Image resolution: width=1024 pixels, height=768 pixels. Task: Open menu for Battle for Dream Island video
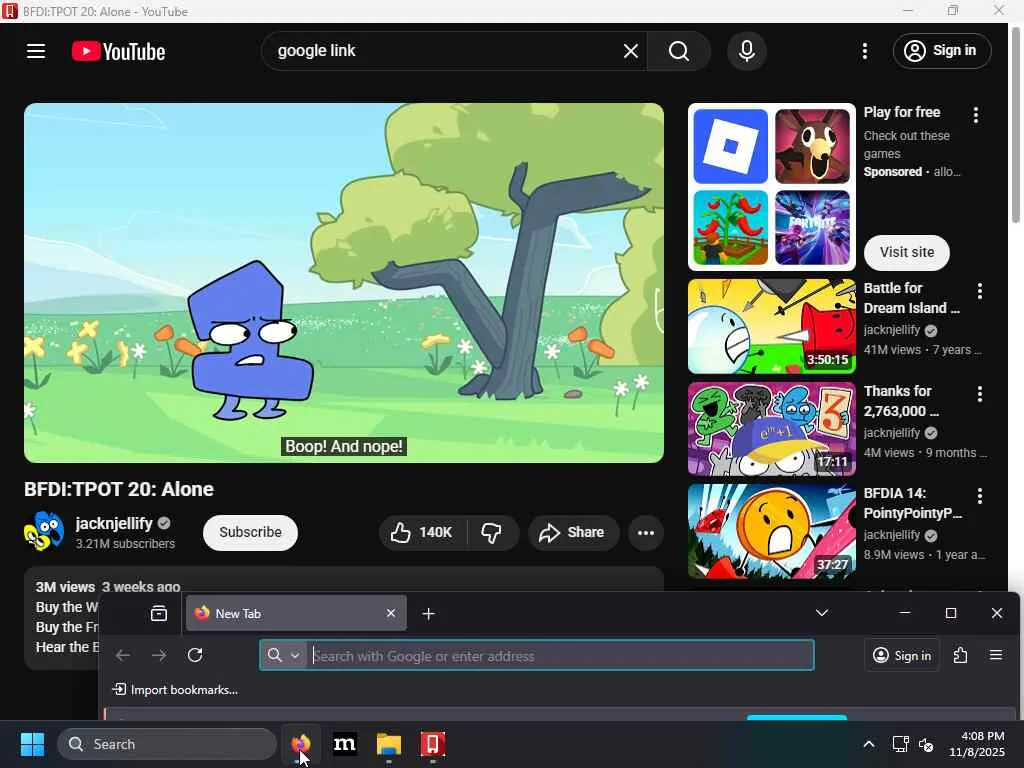pos(979,291)
